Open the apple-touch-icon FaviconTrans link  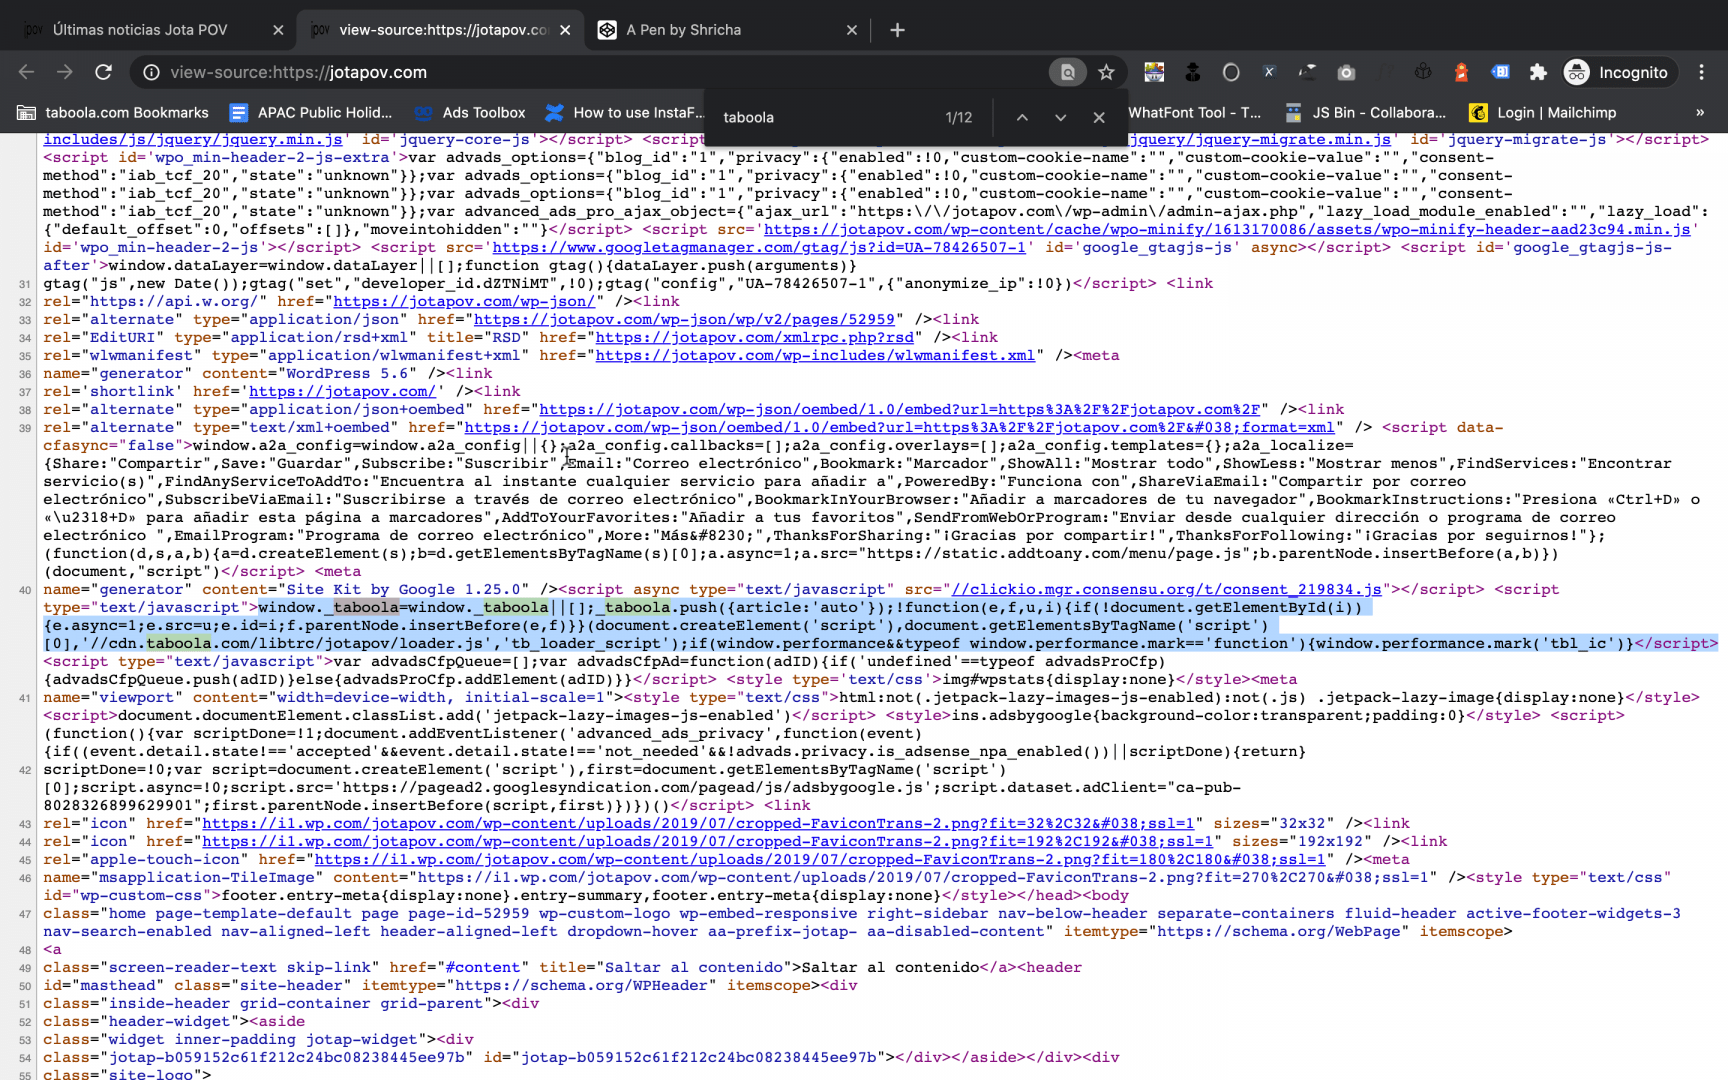820,859
